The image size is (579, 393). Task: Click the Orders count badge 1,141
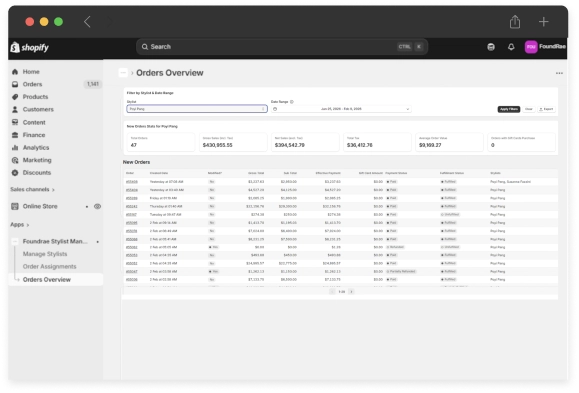[93, 84]
